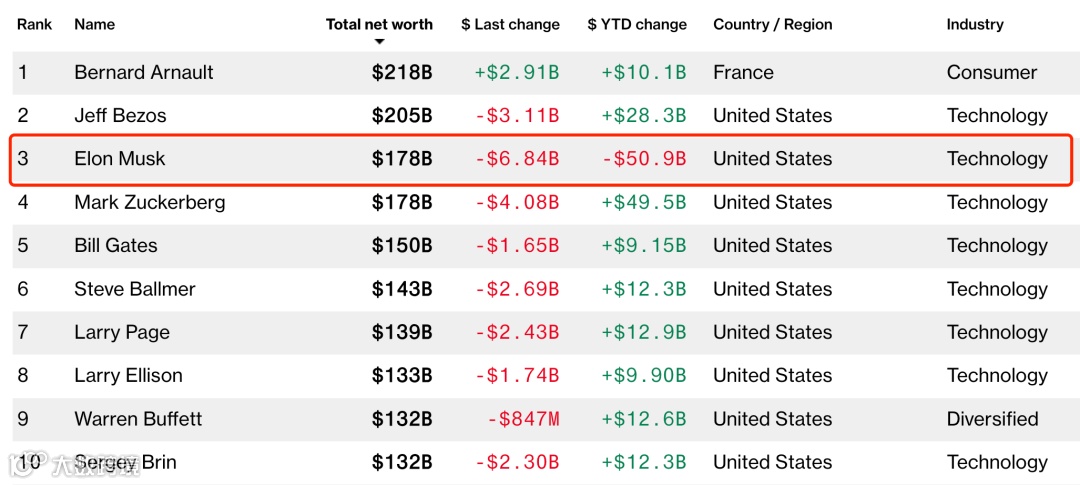The image size is (1080, 485).
Task: Open Steve Ballmer's entry
Action: tap(135, 289)
